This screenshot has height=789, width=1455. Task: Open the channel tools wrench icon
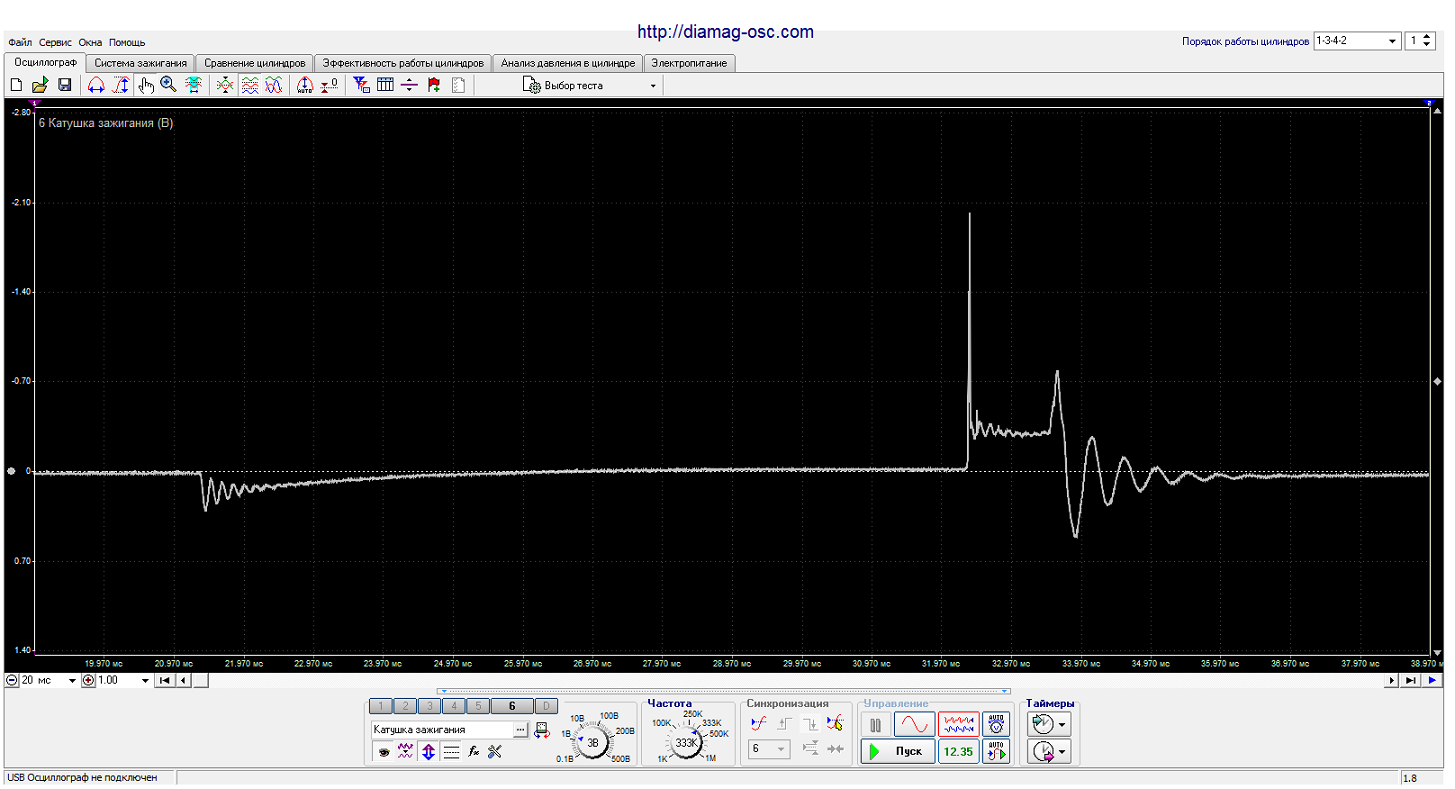(x=495, y=752)
